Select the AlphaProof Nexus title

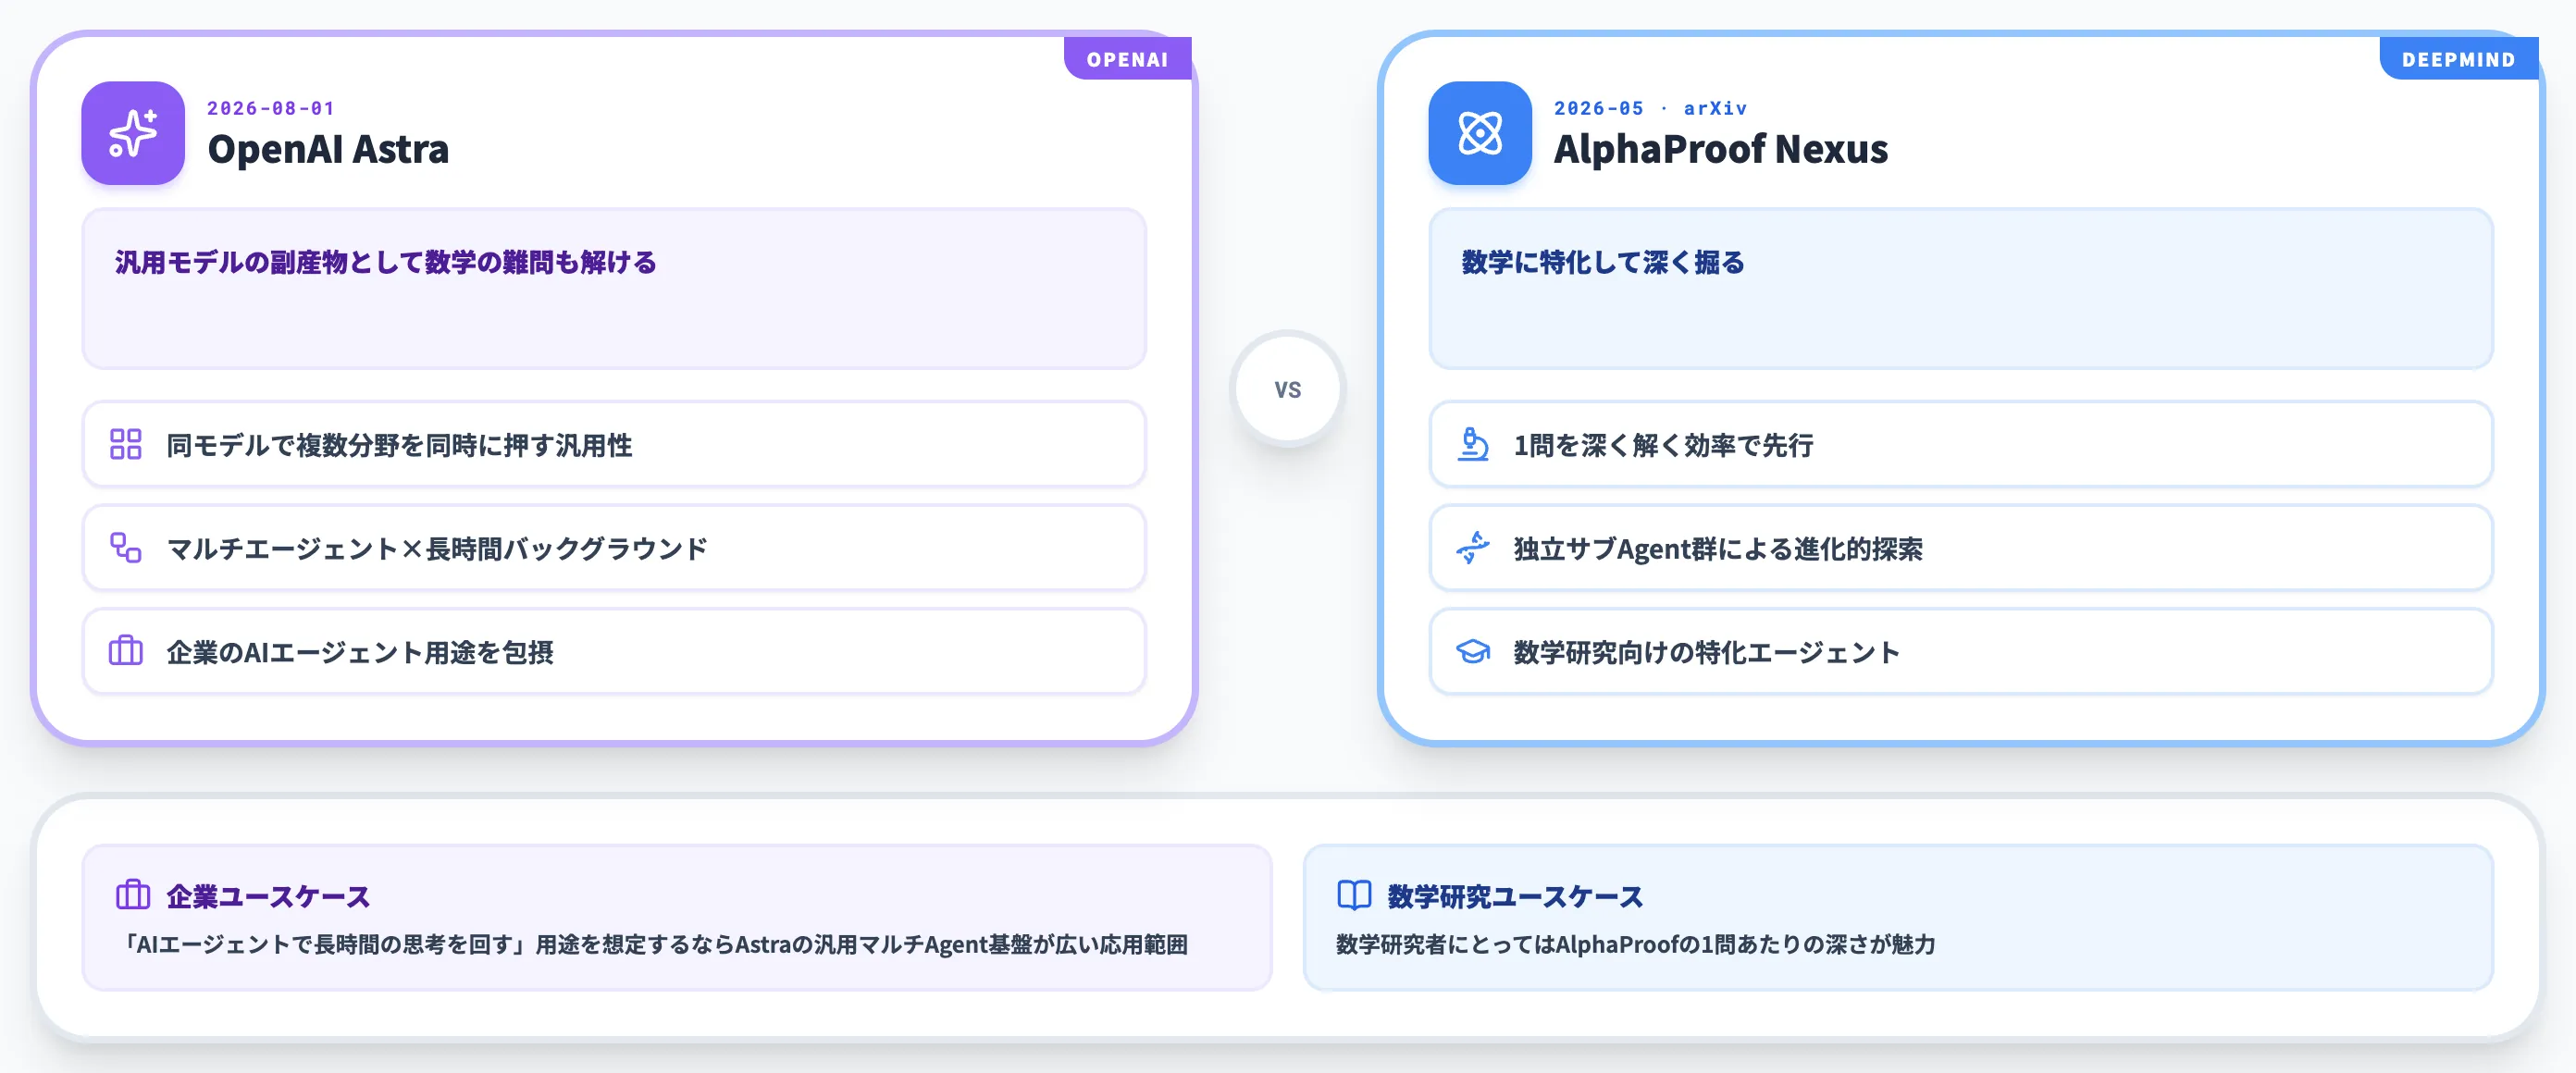pos(1721,149)
